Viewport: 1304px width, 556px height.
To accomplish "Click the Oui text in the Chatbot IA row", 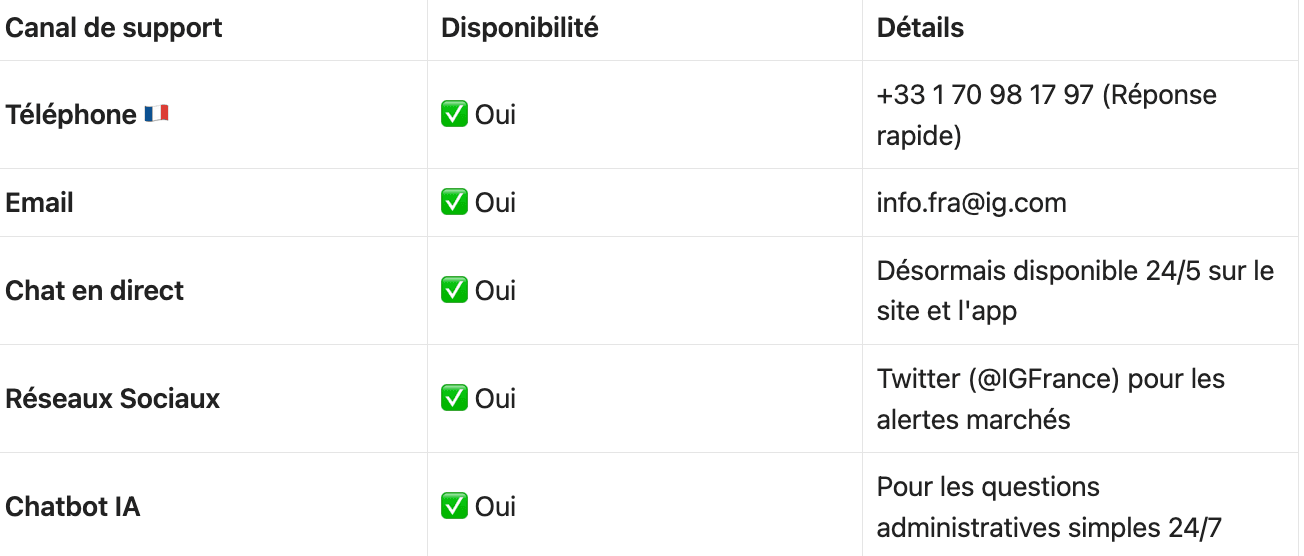I will pos(495,507).
